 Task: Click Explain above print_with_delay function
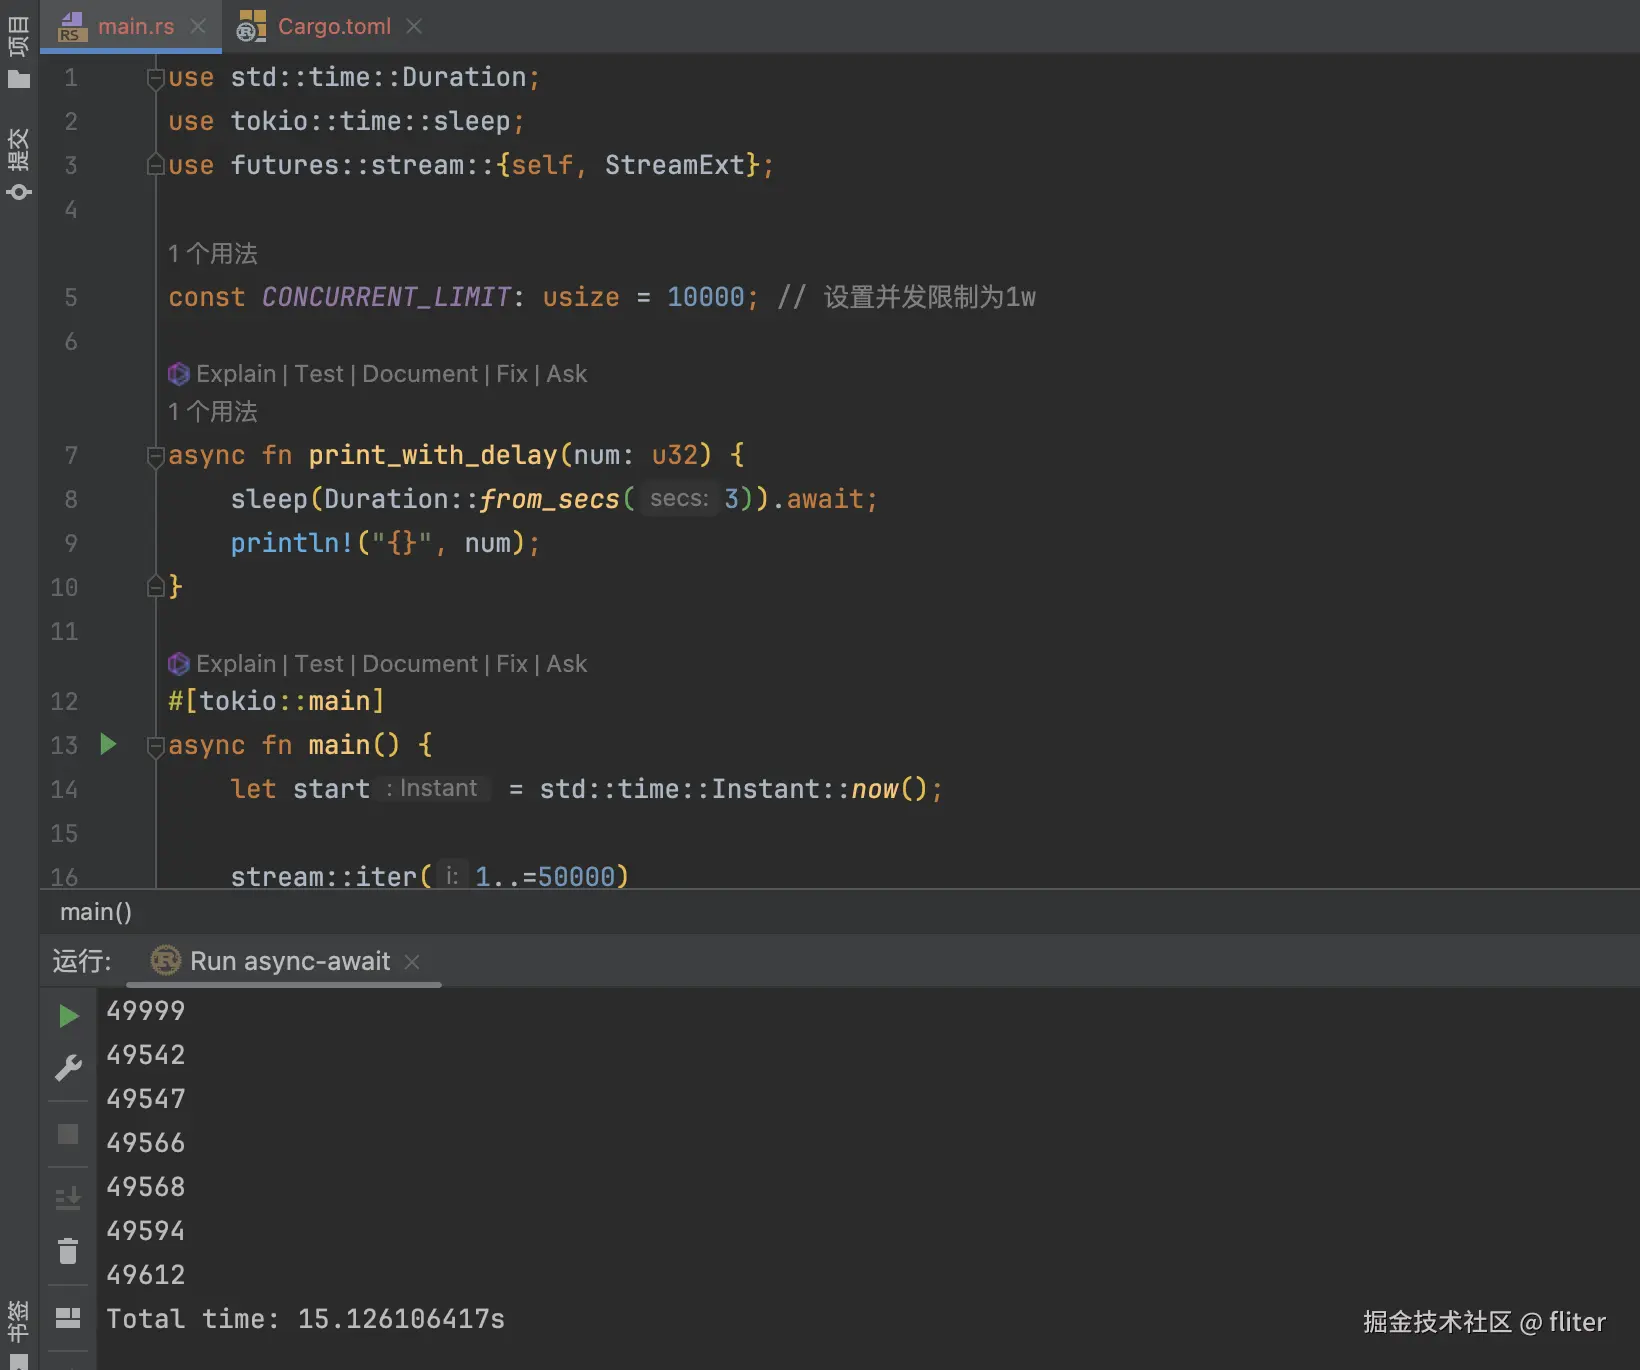pyautogui.click(x=236, y=374)
